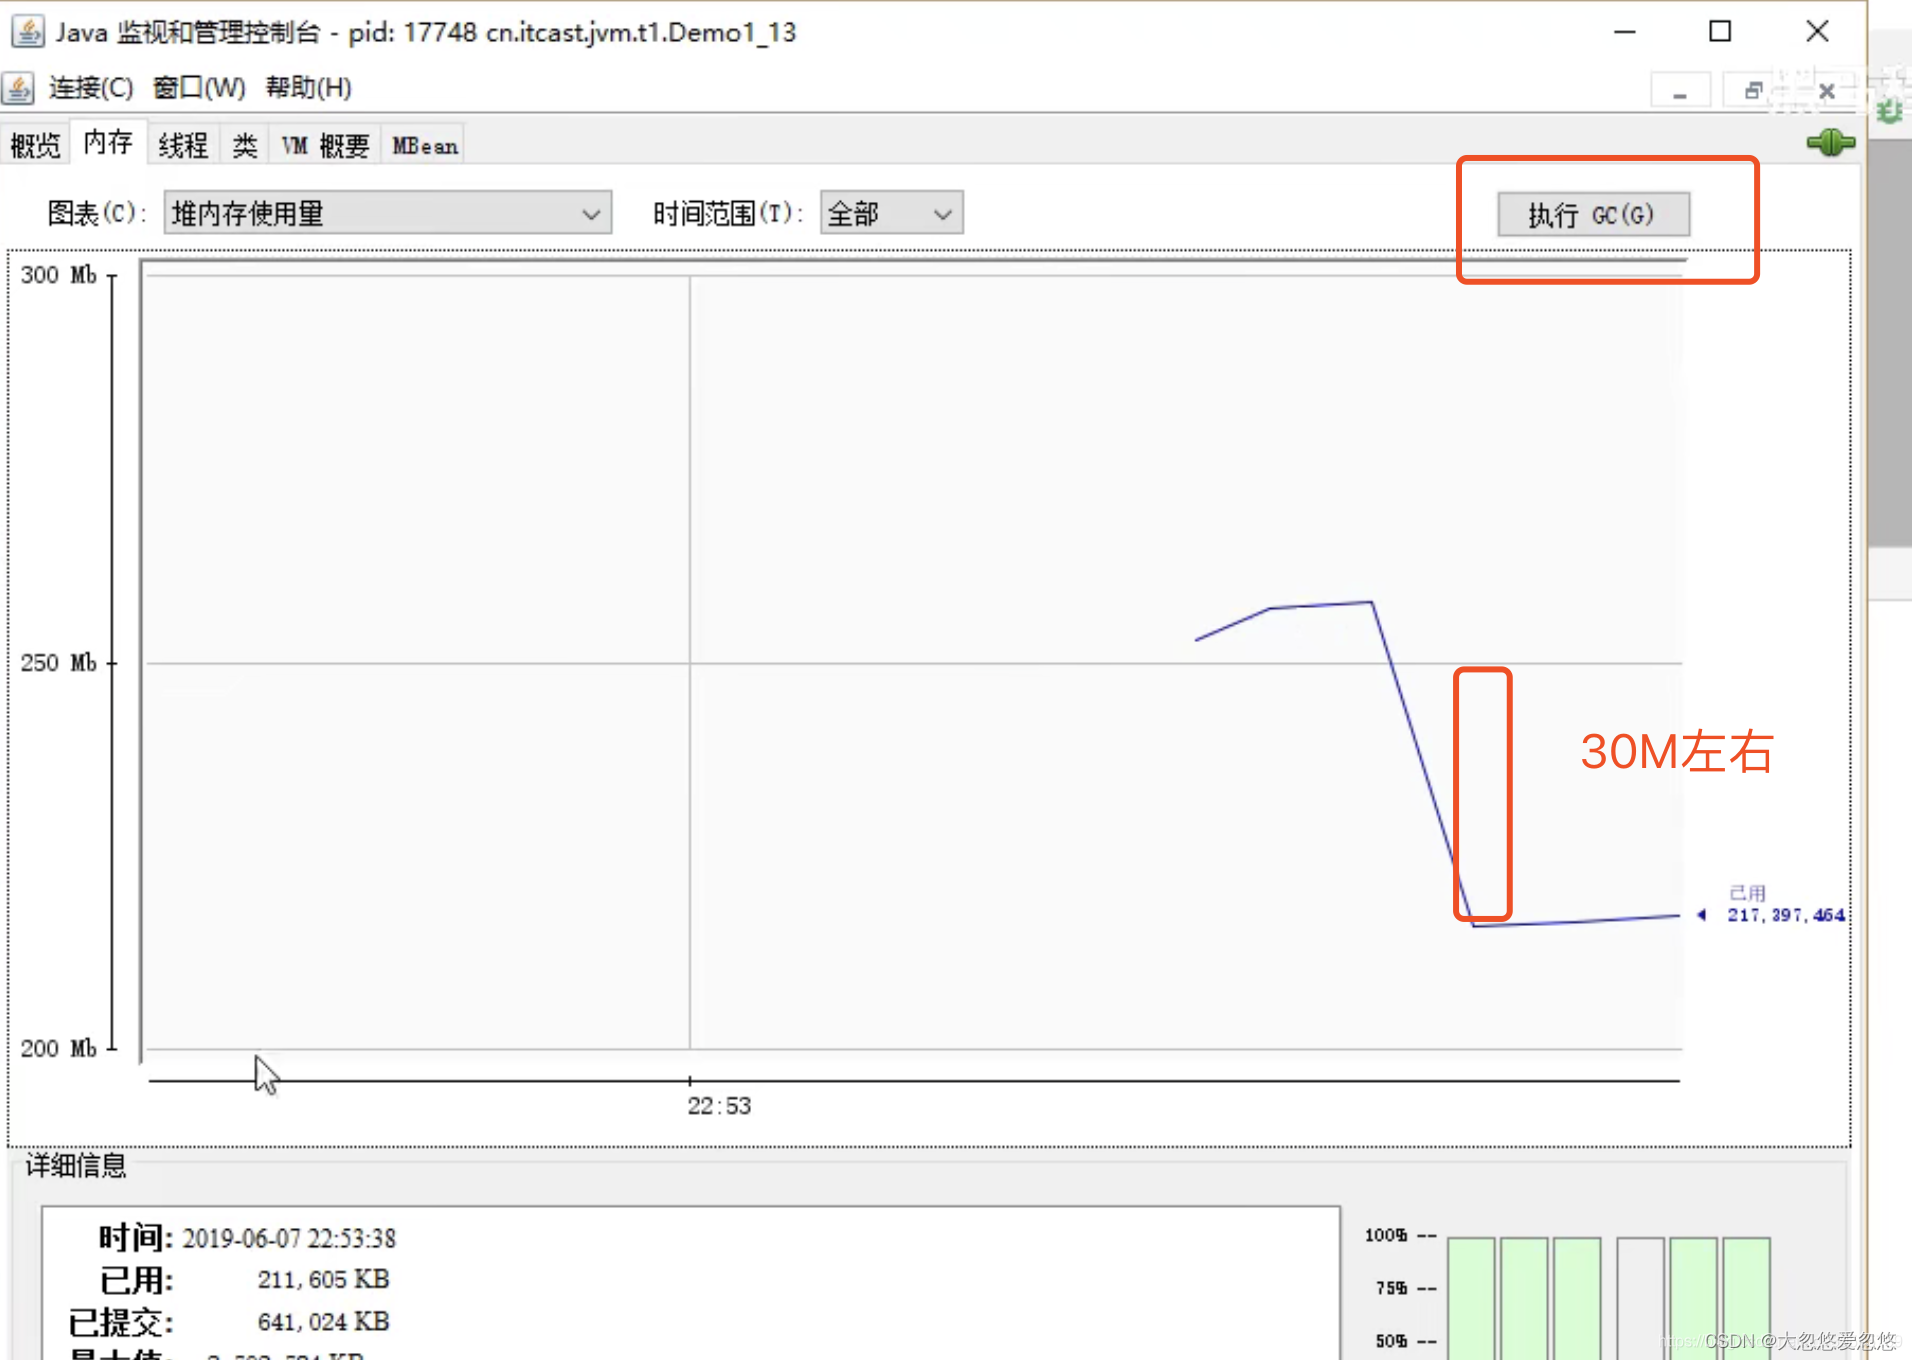Maximize the Java 监视和管理控制台 window
The image size is (1912, 1360).
pos(1720,32)
